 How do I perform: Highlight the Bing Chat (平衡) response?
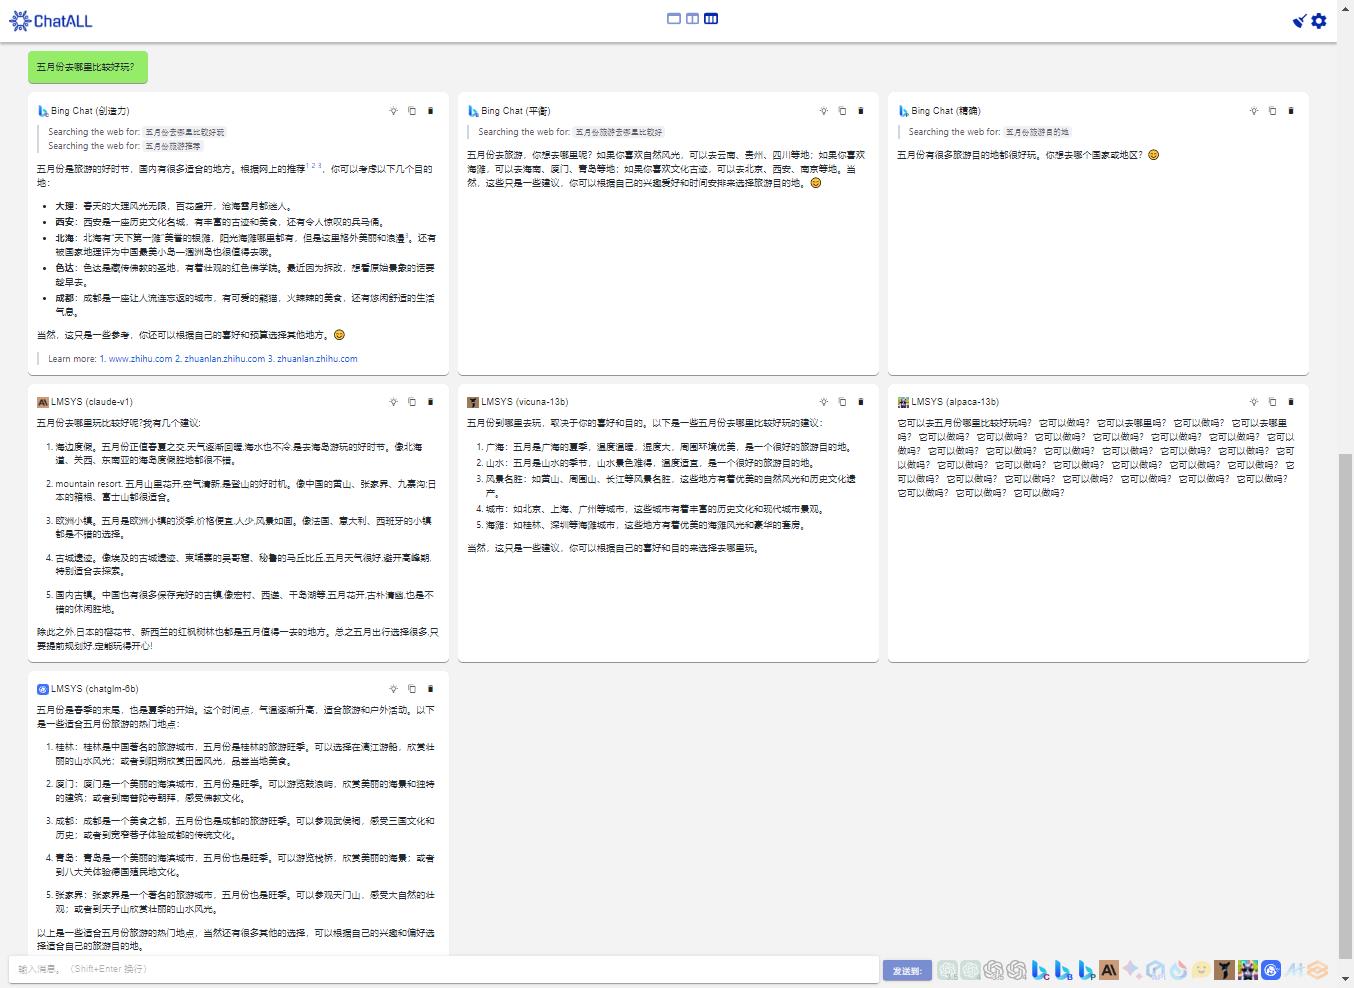click(x=823, y=111)
